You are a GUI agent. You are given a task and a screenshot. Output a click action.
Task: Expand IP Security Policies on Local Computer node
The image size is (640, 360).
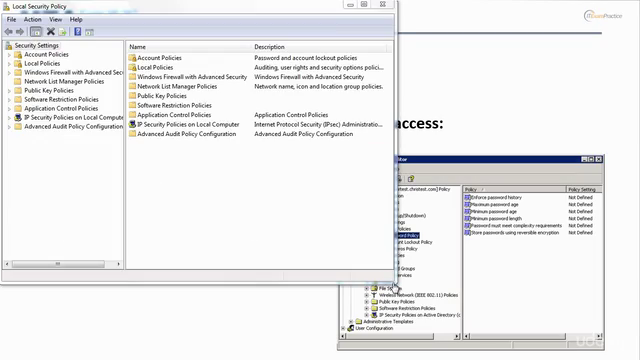coord(9,118)
